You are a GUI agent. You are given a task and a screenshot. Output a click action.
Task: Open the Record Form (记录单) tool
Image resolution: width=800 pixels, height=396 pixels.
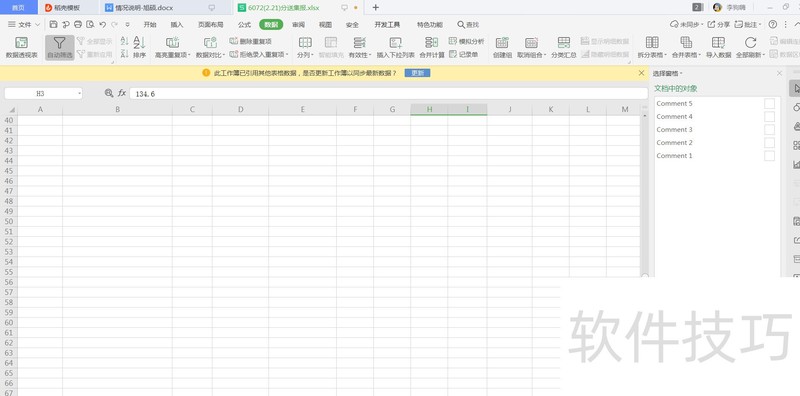[x=463, y=54]
